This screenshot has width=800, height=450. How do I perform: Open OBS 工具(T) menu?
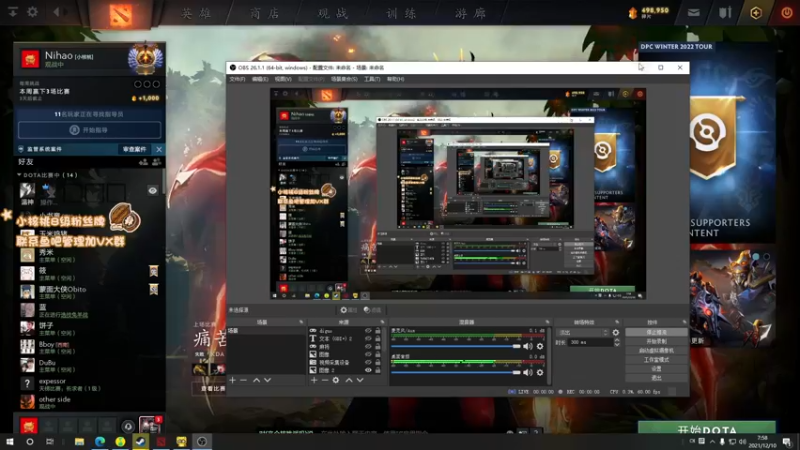(x=372, y=79)
